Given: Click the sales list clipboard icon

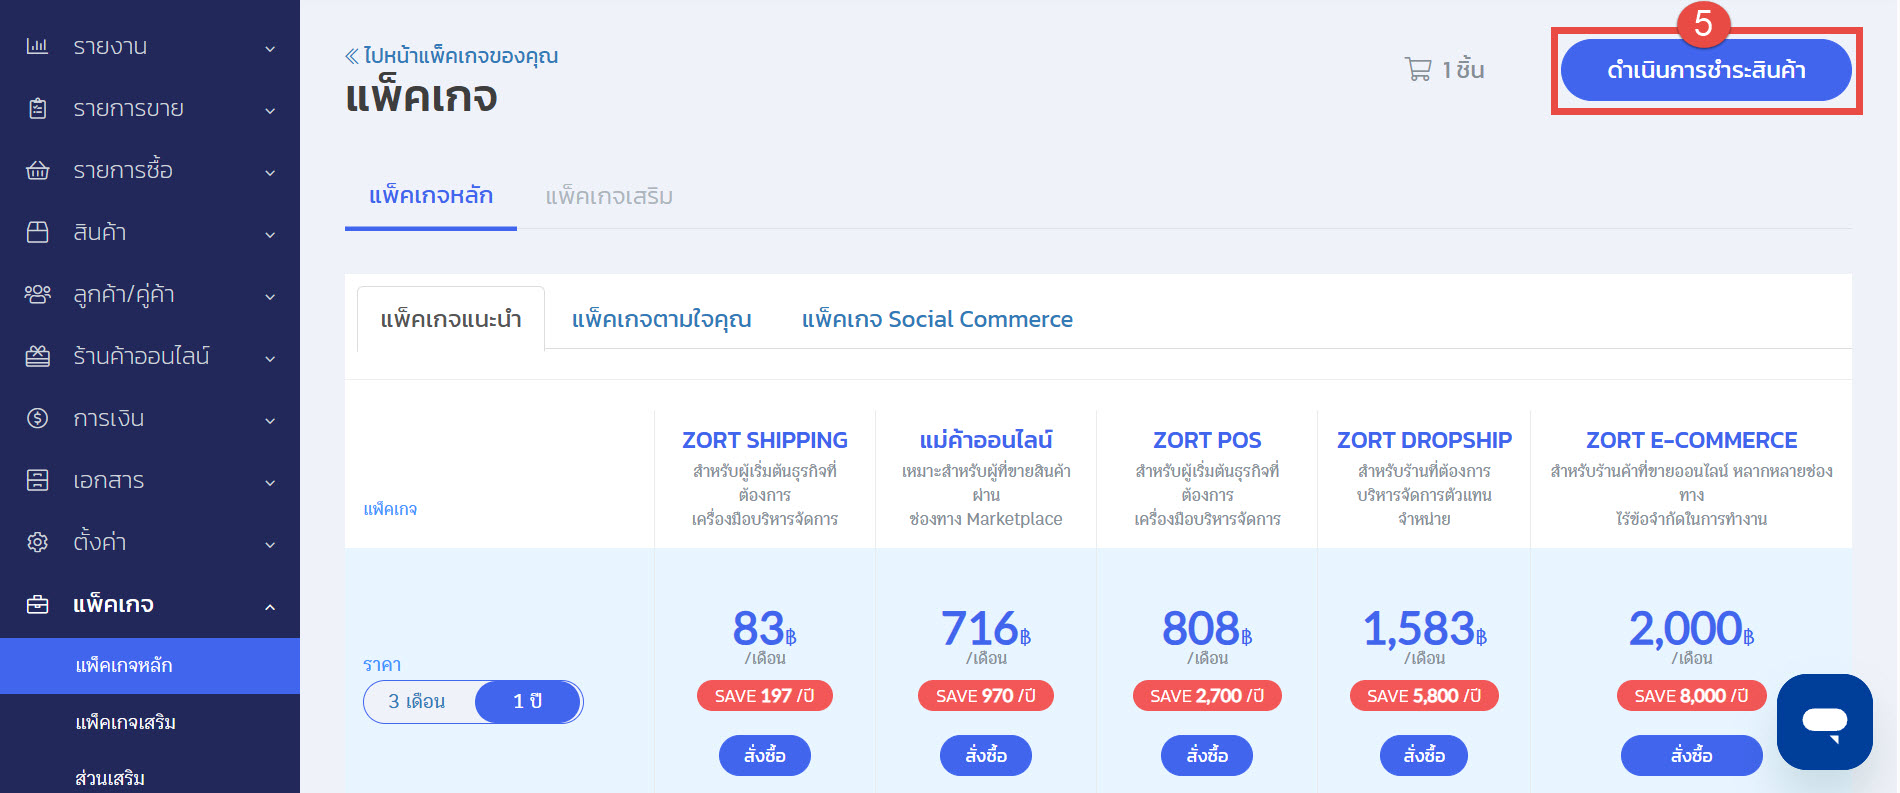Looking at the screenshot, I should (37, 108).
